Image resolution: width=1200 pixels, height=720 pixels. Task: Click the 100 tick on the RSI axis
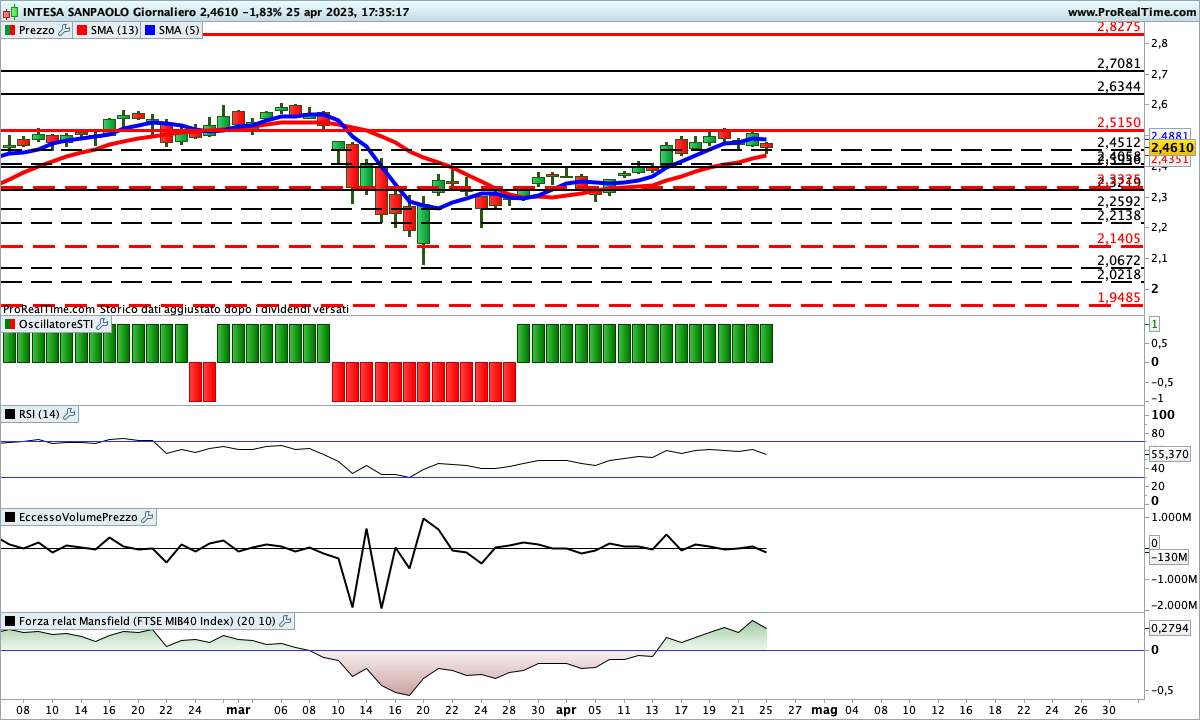point(1162,414)
